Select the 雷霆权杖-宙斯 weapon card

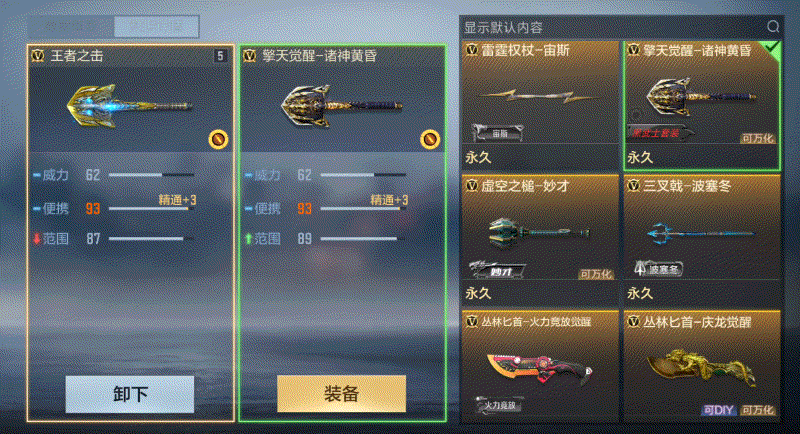coord(540,106)
